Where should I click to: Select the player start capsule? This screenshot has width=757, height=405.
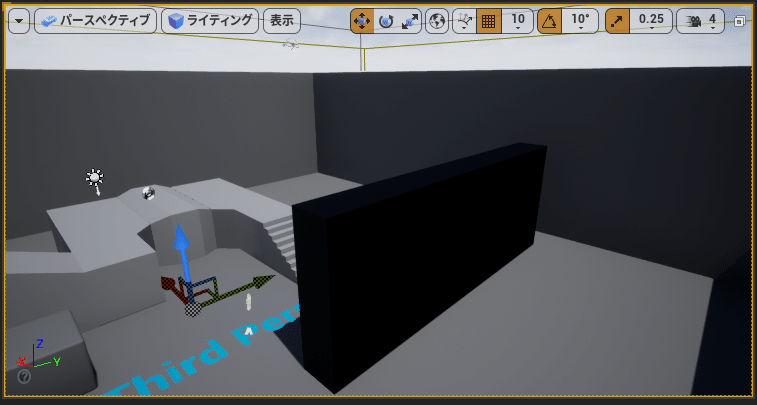coord(249,302)
